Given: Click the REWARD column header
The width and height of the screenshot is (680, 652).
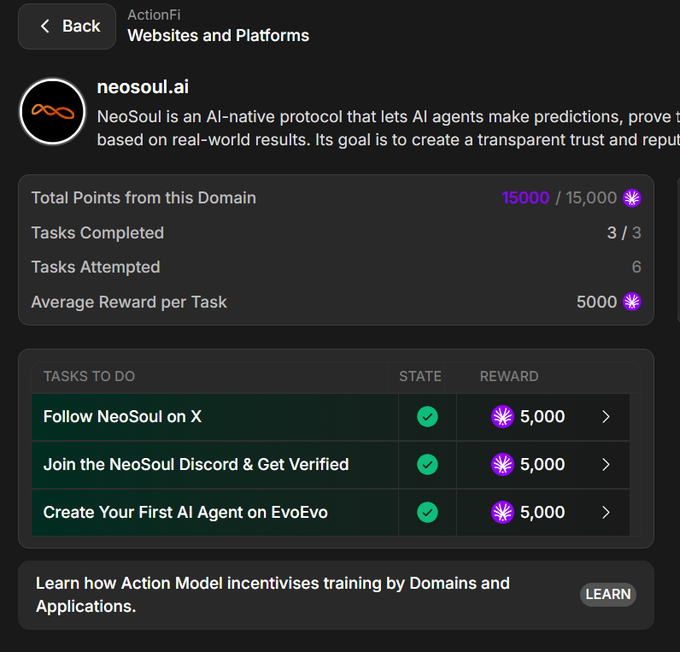Looking at the screenshot, I should click(509, 376).
